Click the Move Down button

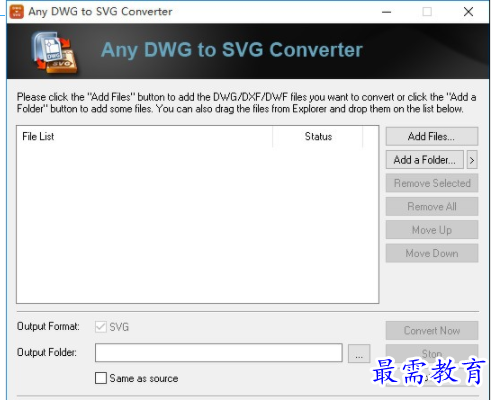click(432, 253)
